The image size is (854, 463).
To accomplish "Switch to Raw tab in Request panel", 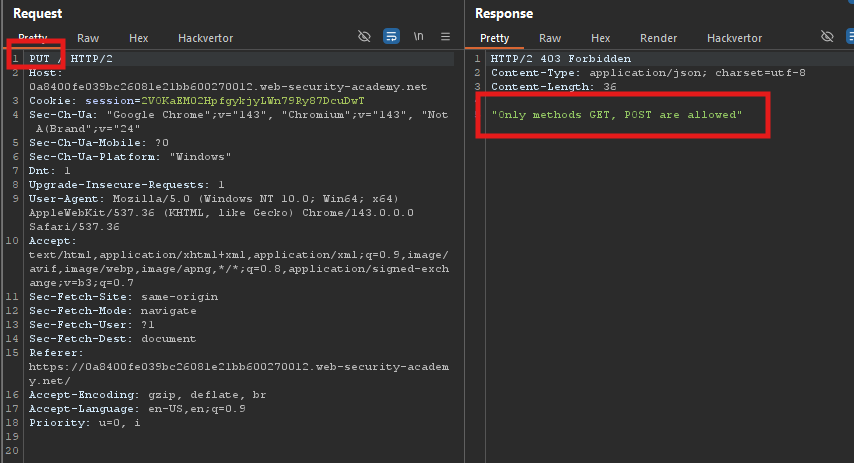I will (x=88, y=38).
